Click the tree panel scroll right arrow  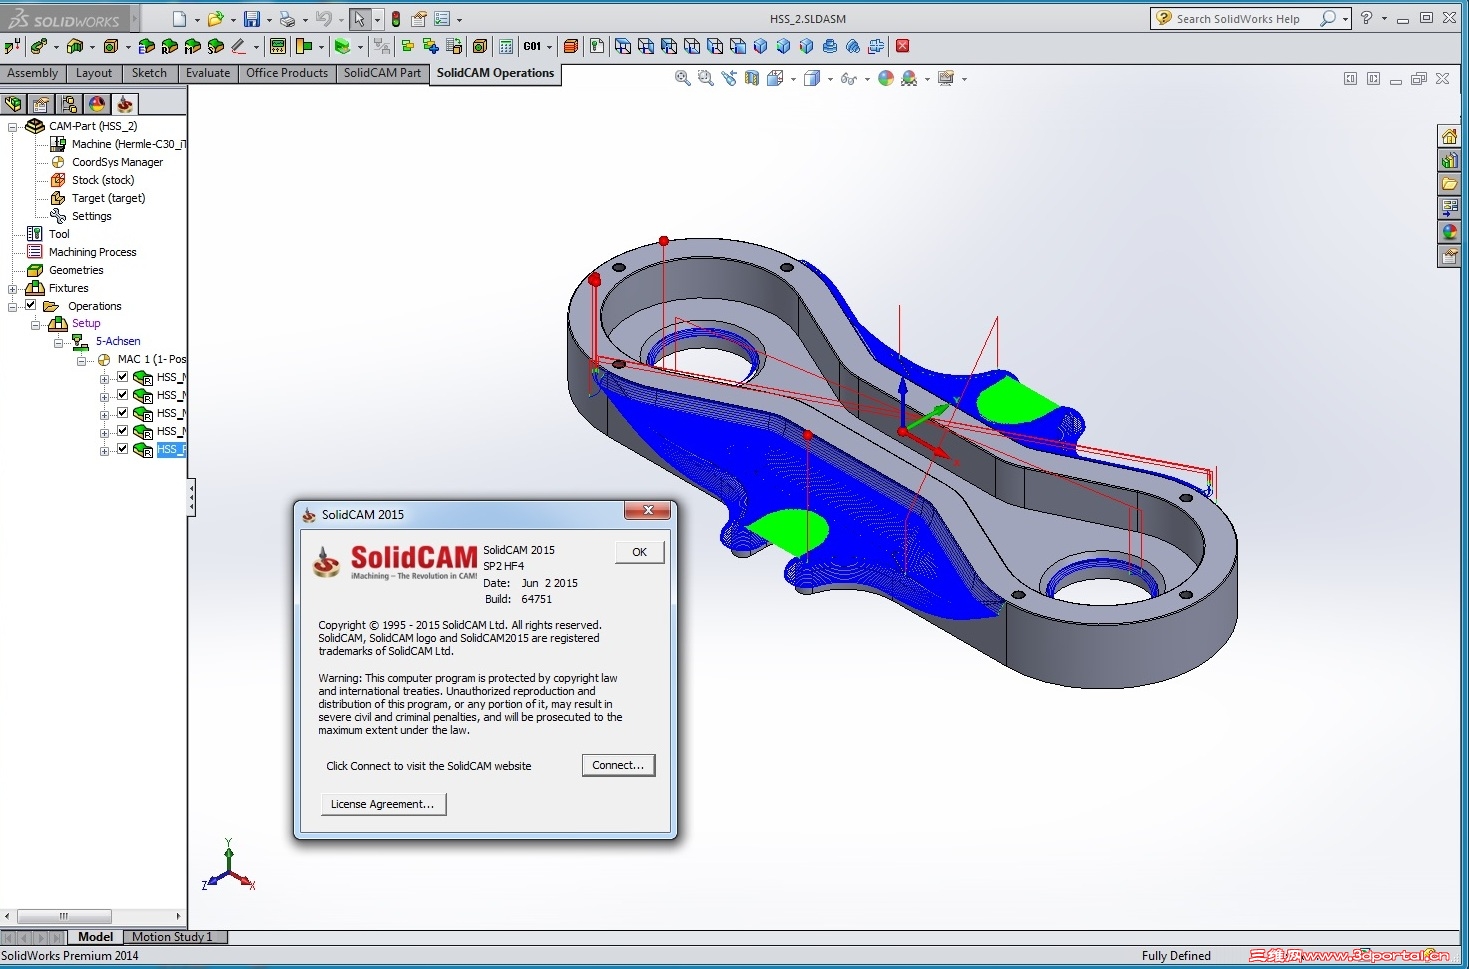179,916
